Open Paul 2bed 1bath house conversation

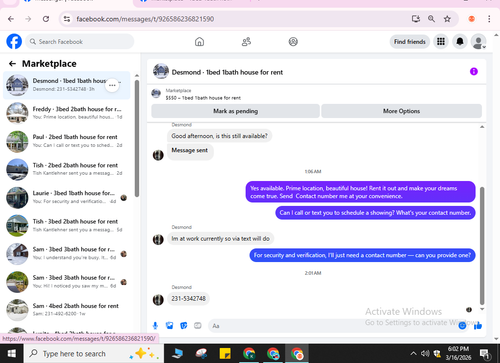click(x=67, y=141)
